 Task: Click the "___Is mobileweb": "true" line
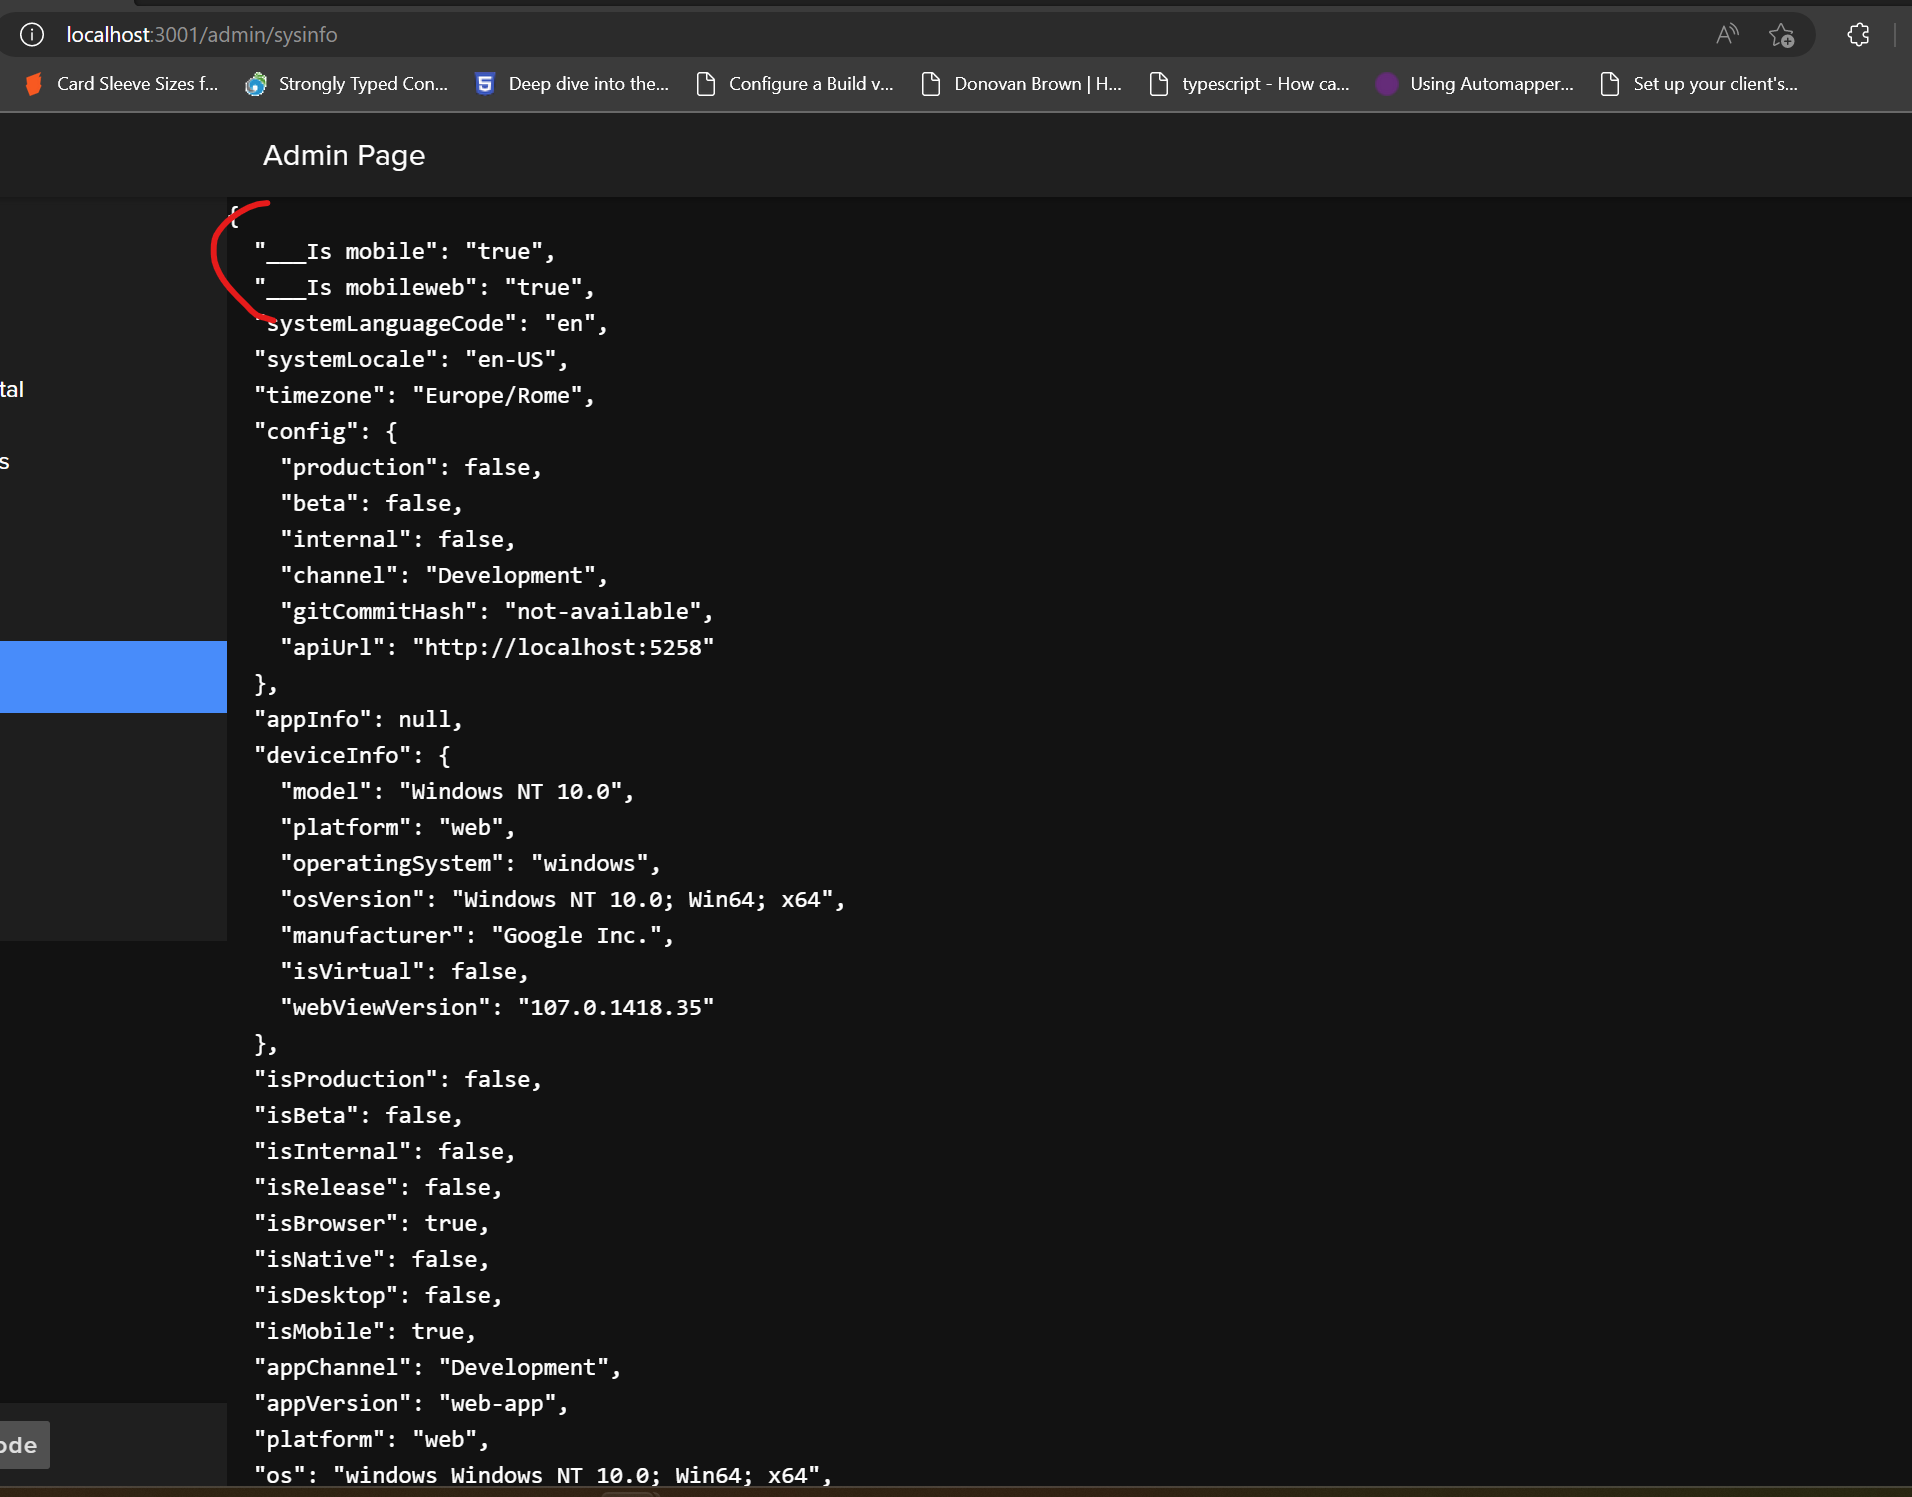(x=424, y=288)
